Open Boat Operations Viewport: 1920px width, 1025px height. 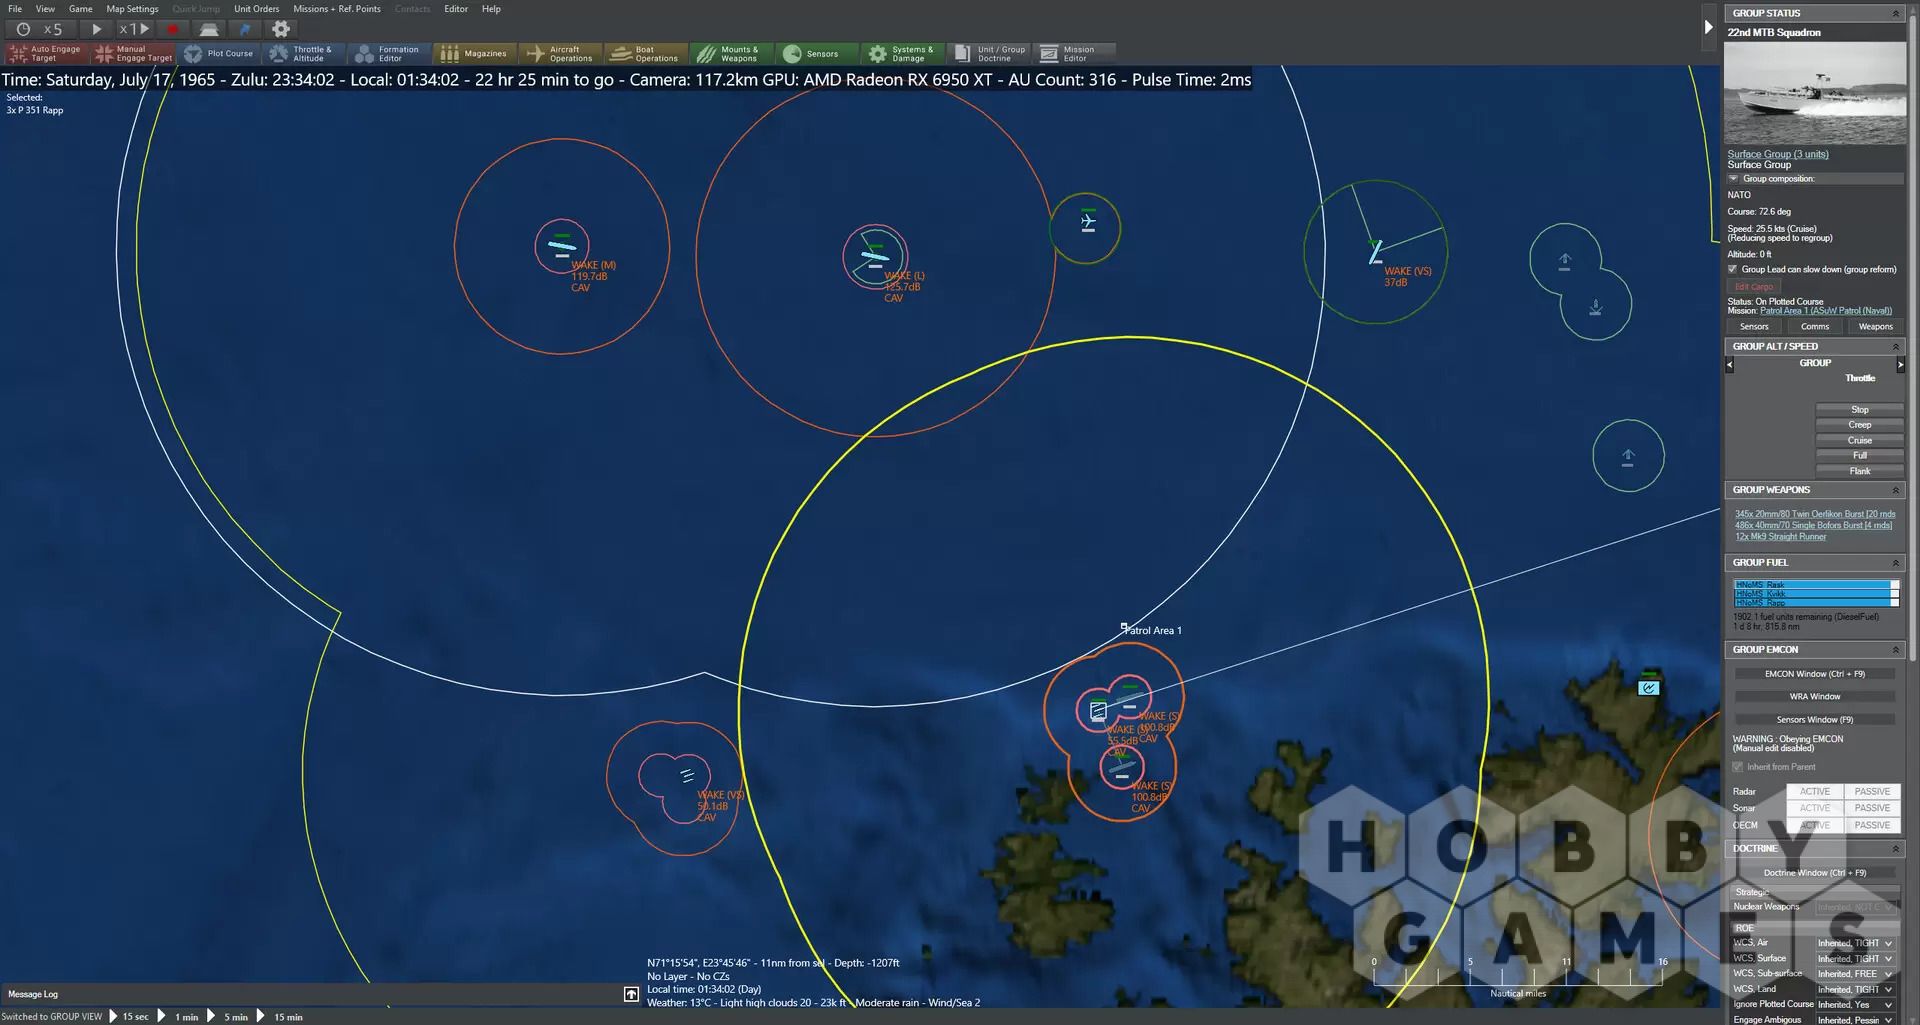(646, 54)
